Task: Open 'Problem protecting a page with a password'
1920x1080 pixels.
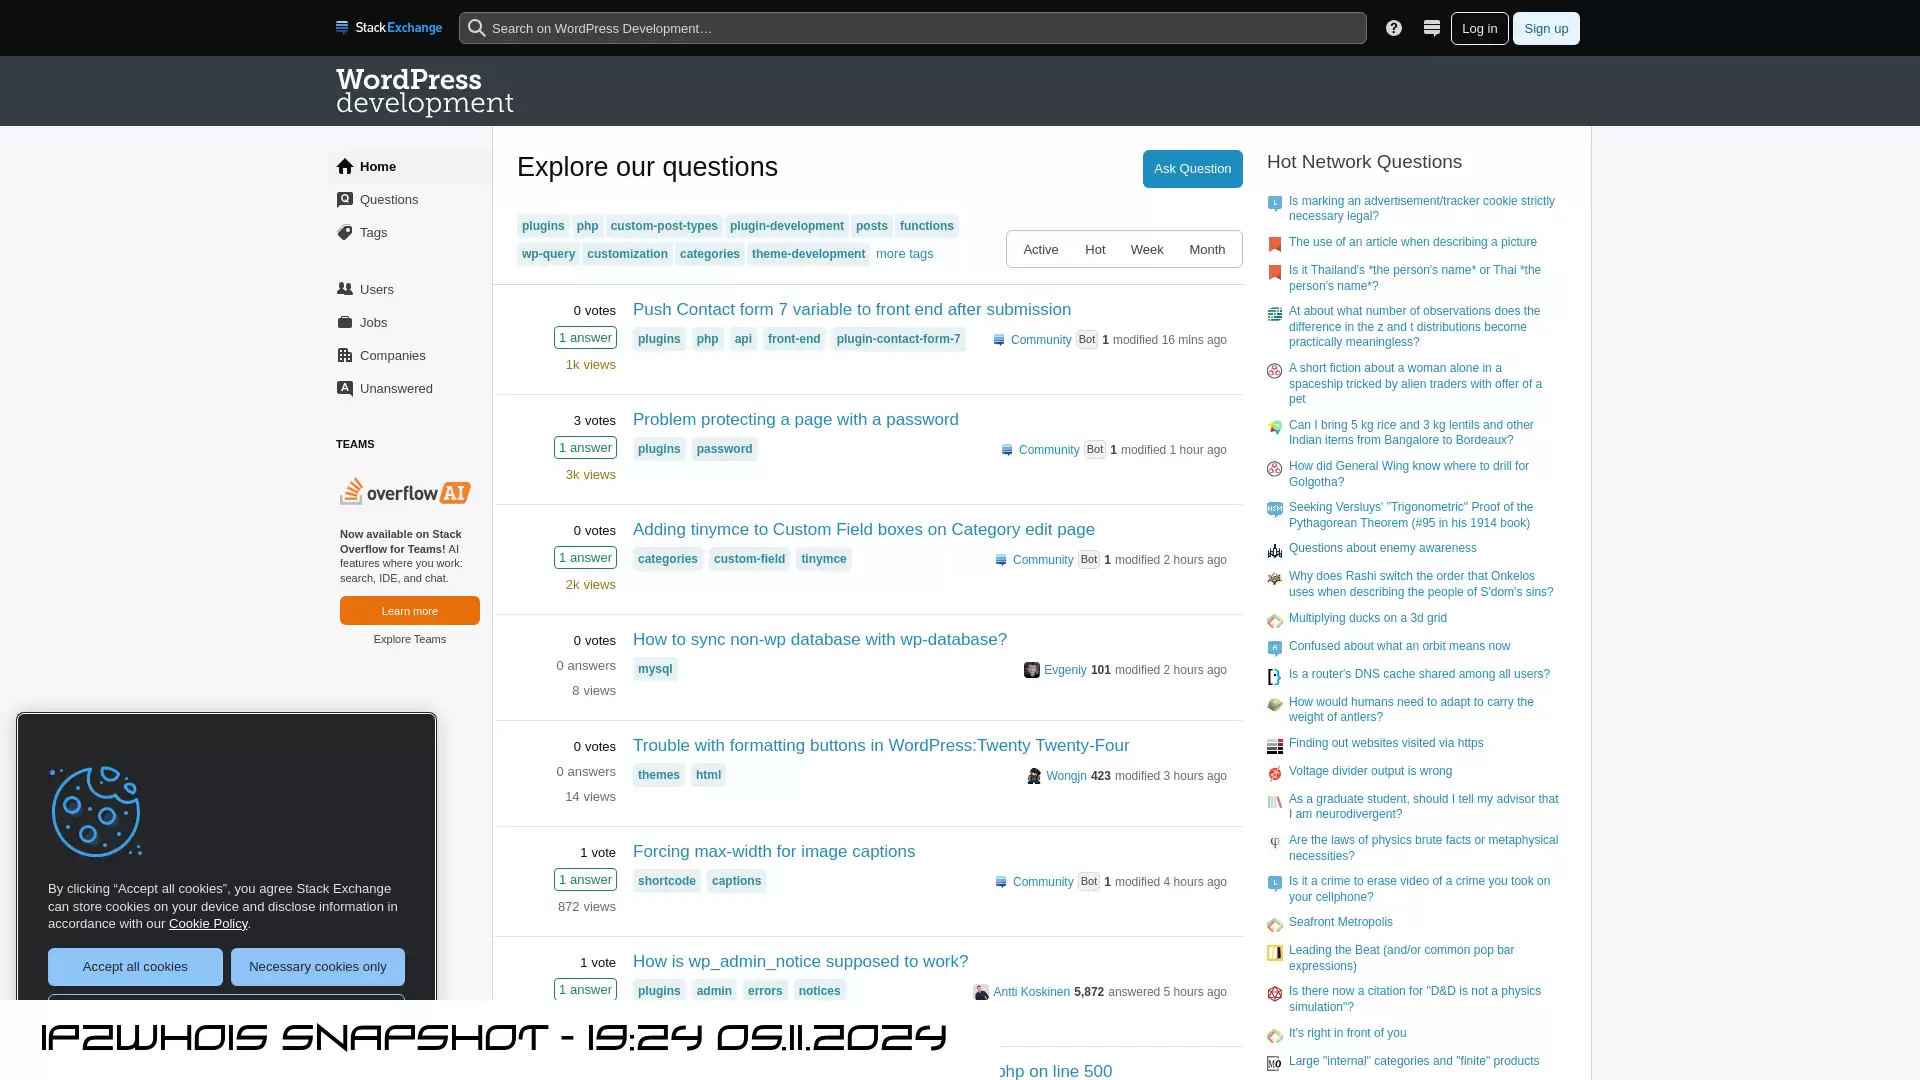Action: coord(796,420)
